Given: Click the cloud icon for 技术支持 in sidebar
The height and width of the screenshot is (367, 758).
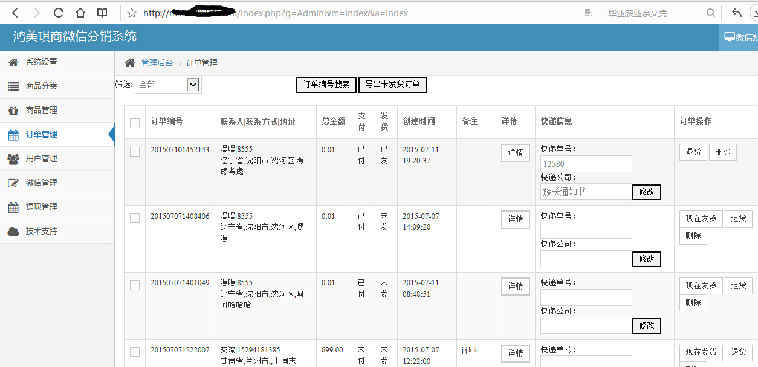Looking at the screenshot, I should 14,232.
